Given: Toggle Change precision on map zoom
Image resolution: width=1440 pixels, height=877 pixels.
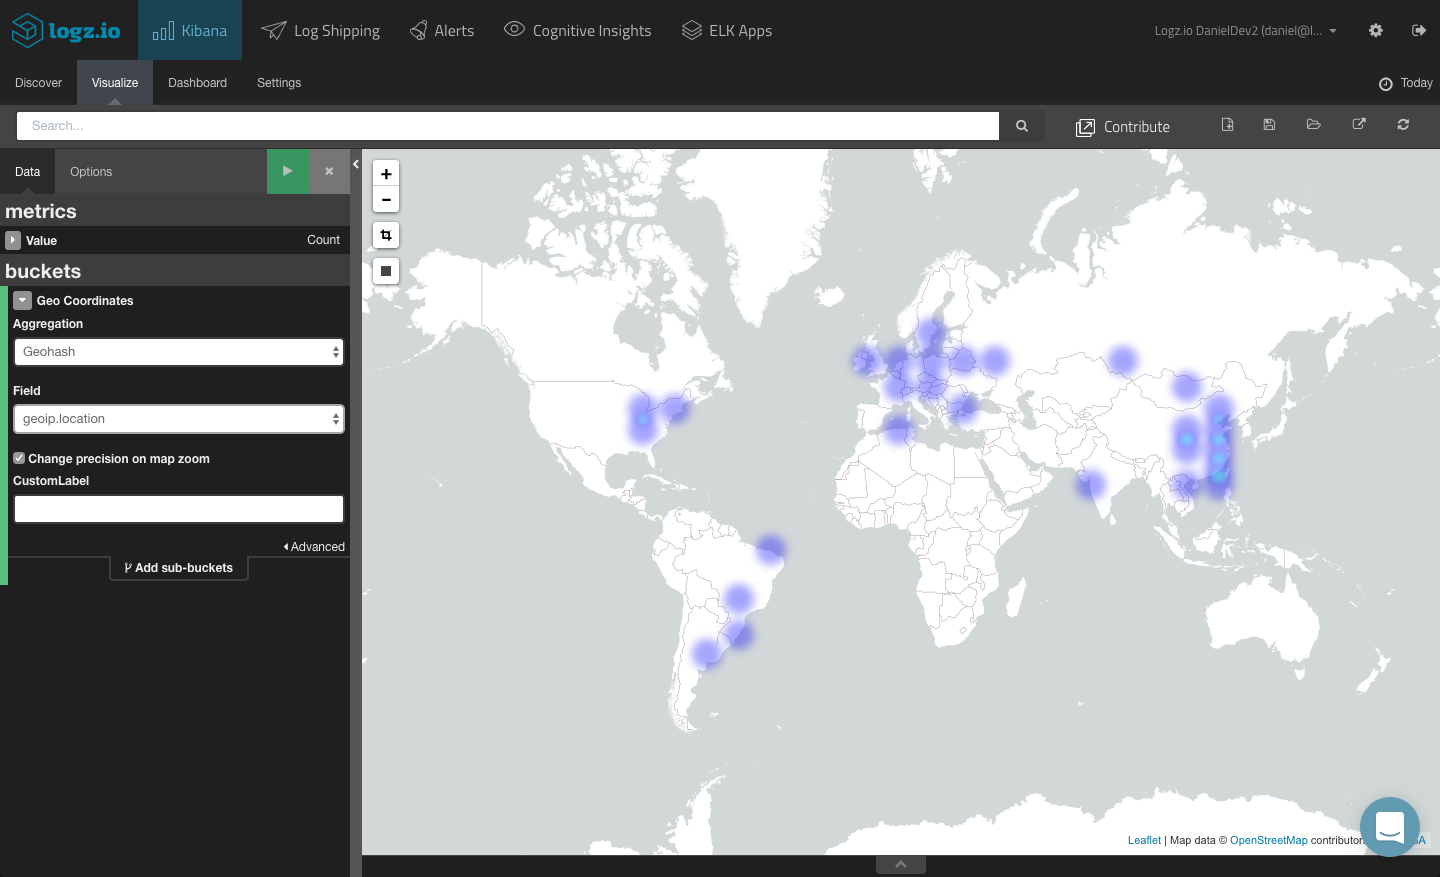Looking at the screenshot, I should pyautogui.click(x=19, y=458).
